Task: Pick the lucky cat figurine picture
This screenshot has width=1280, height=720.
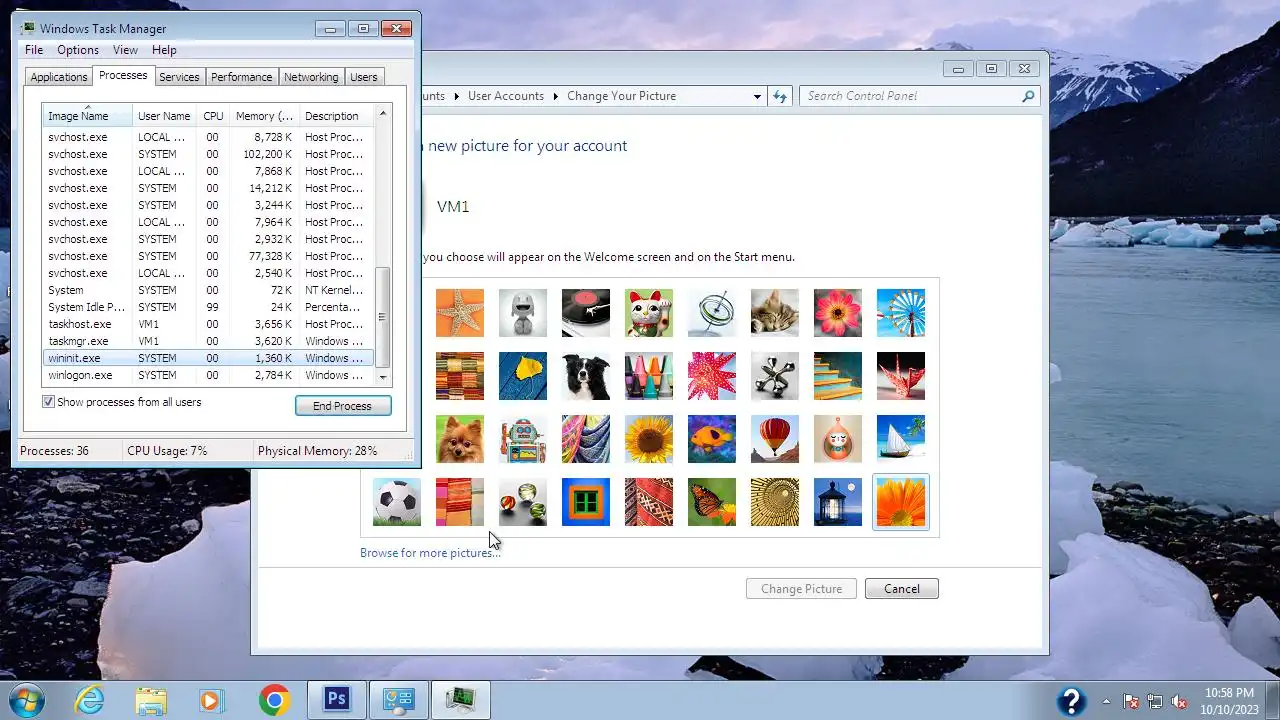Action: [x=649, y=313]
